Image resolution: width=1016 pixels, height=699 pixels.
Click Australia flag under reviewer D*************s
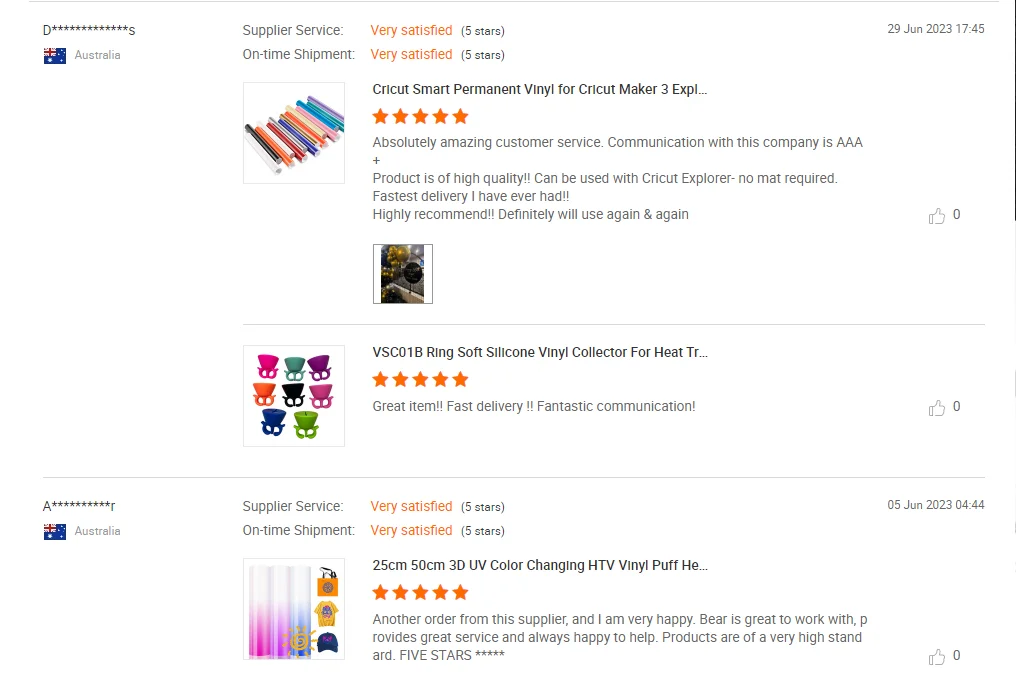pyautogui.click(x=55, y=56)
